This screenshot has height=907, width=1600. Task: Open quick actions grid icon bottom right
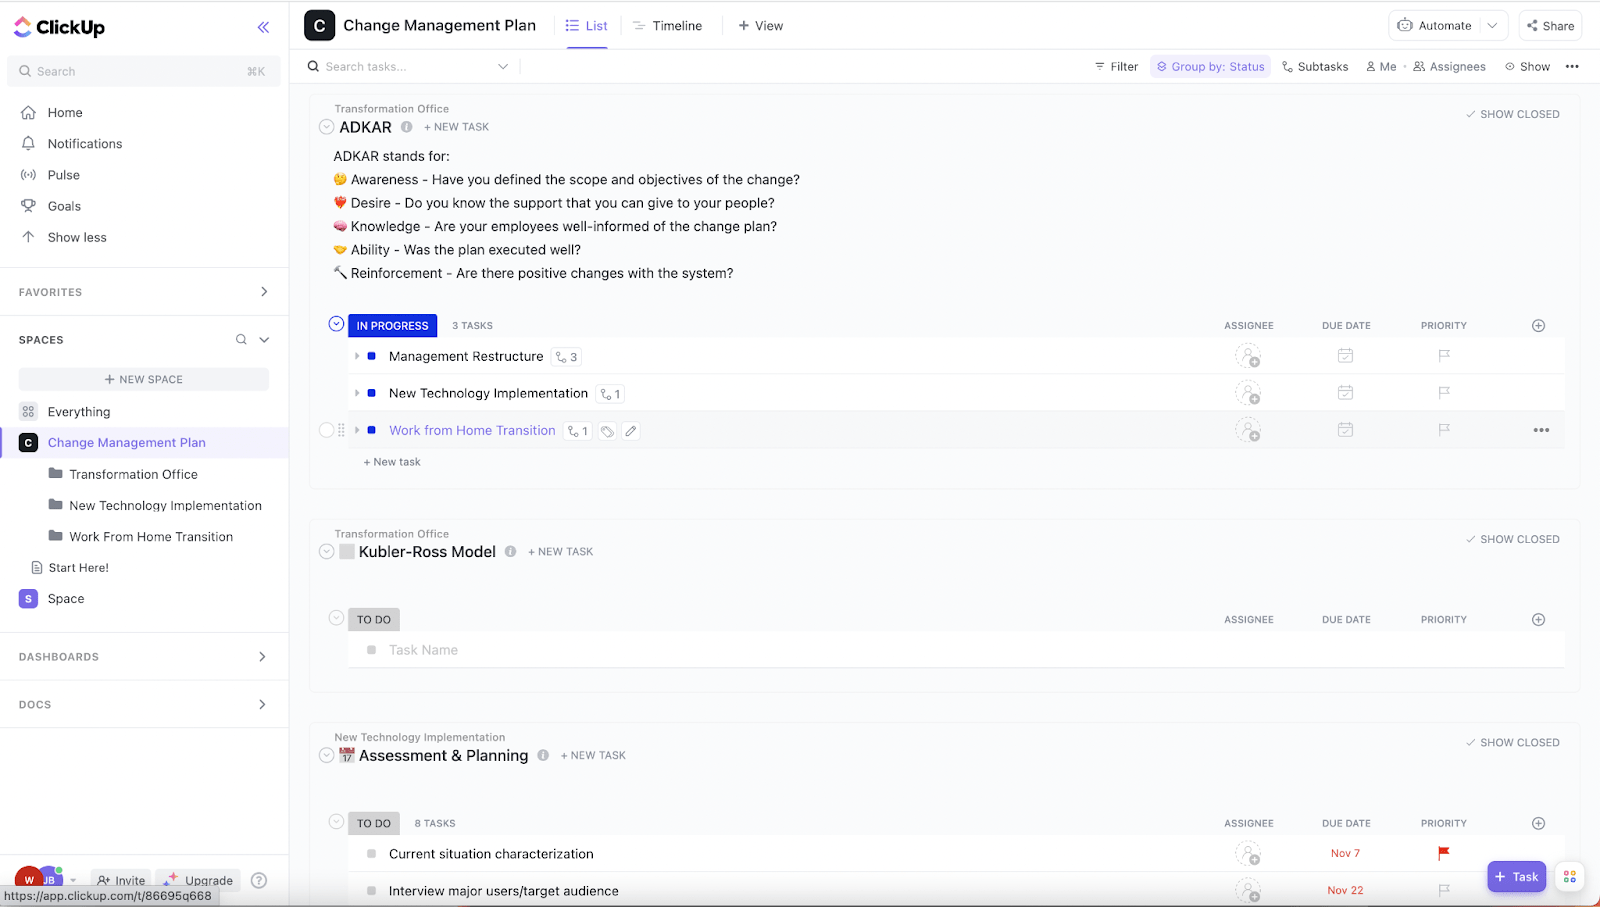tap(1570, 877)
